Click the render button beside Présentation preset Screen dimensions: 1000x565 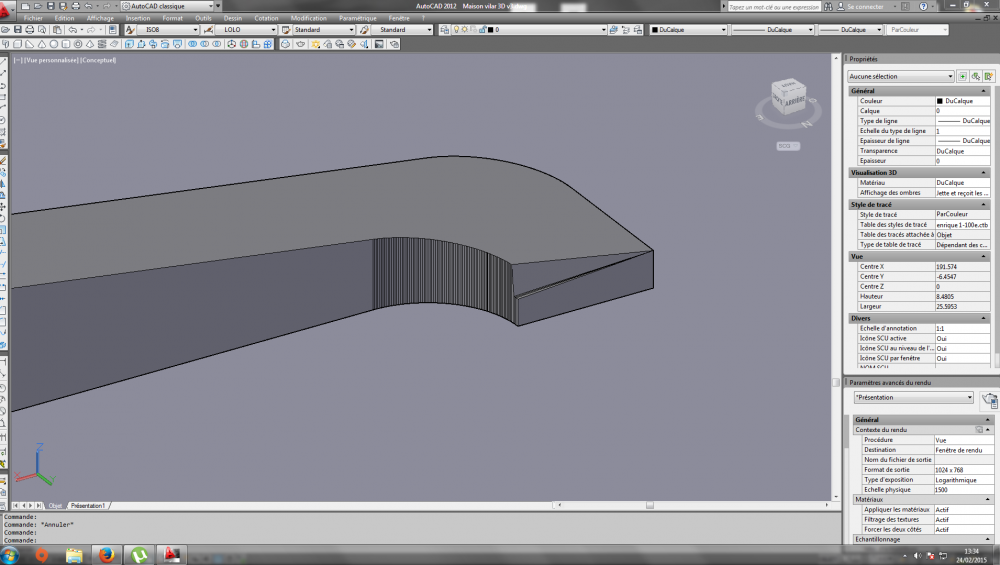(x=989, y=399)
